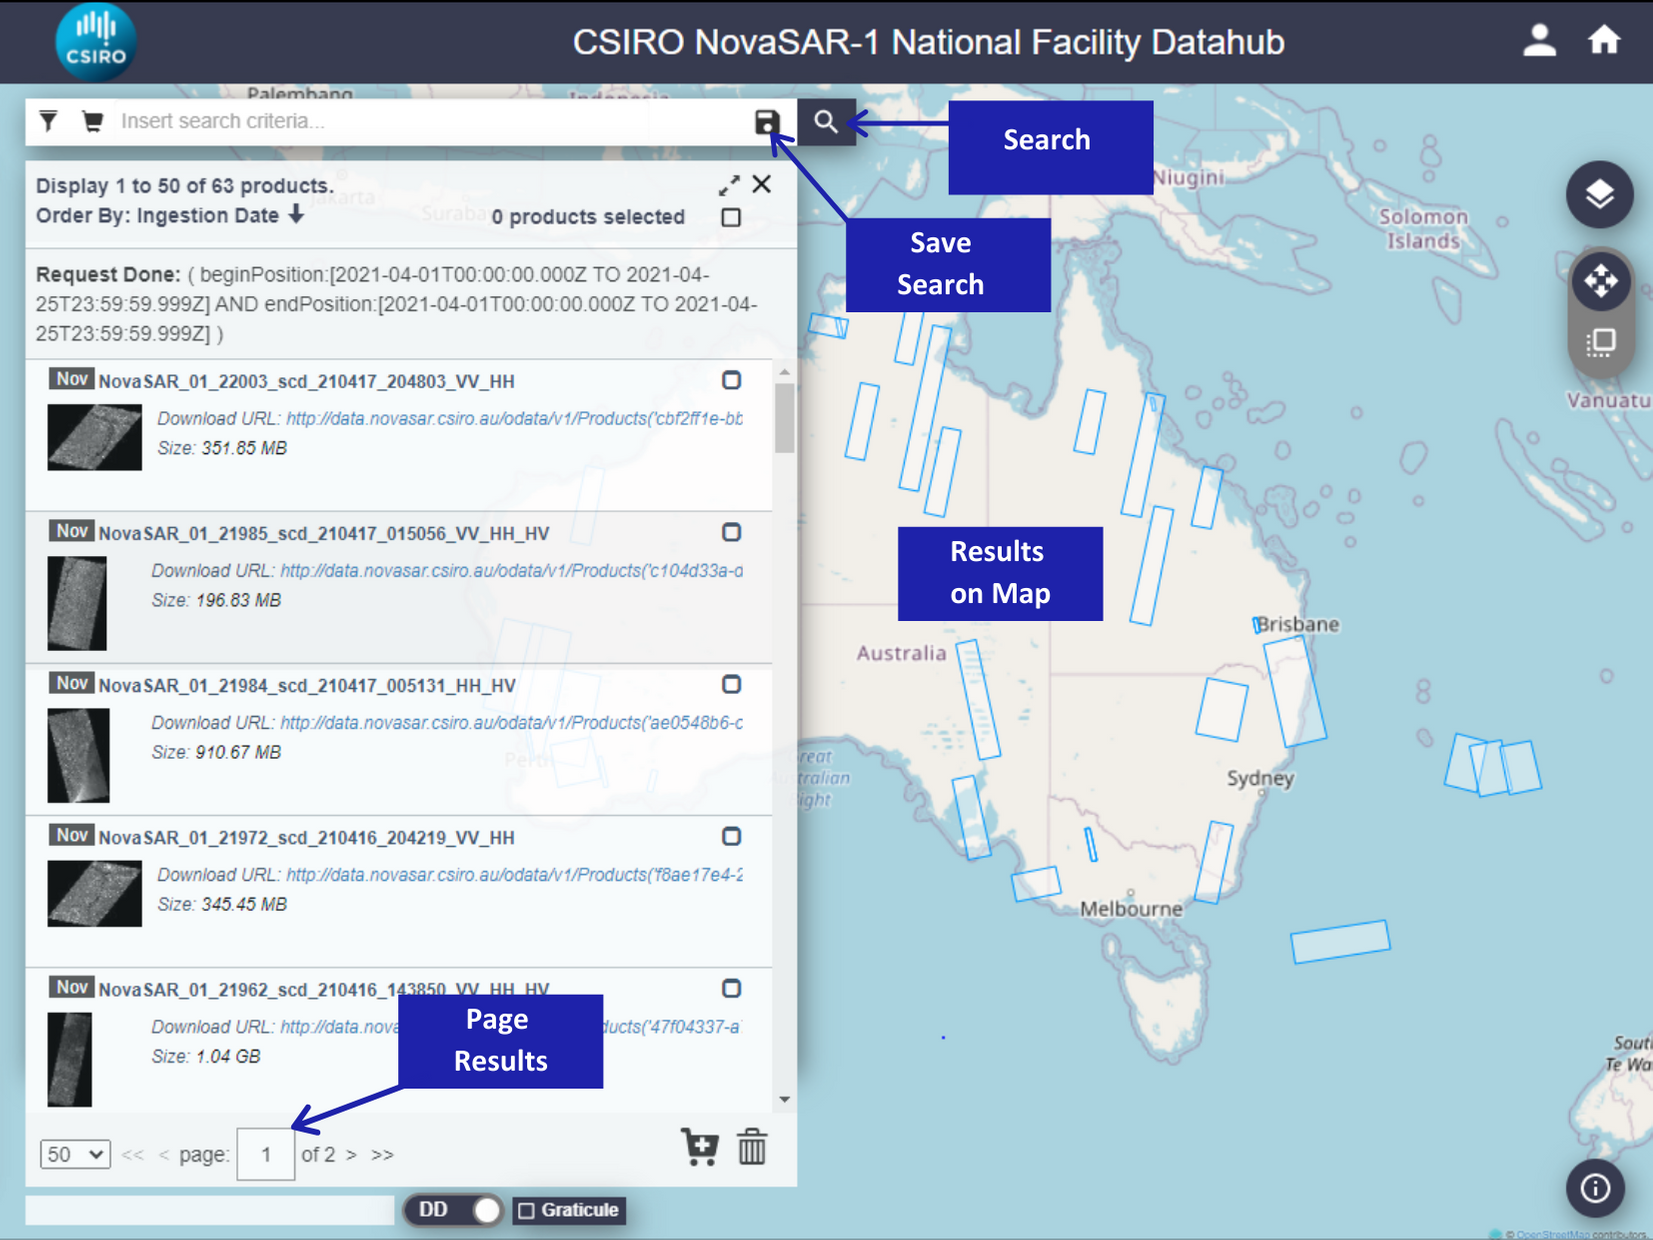Open download URL for NovaSAR_01_21972
The height and width of the screenshot is (1240, 1653).
(x=514, y=874)
